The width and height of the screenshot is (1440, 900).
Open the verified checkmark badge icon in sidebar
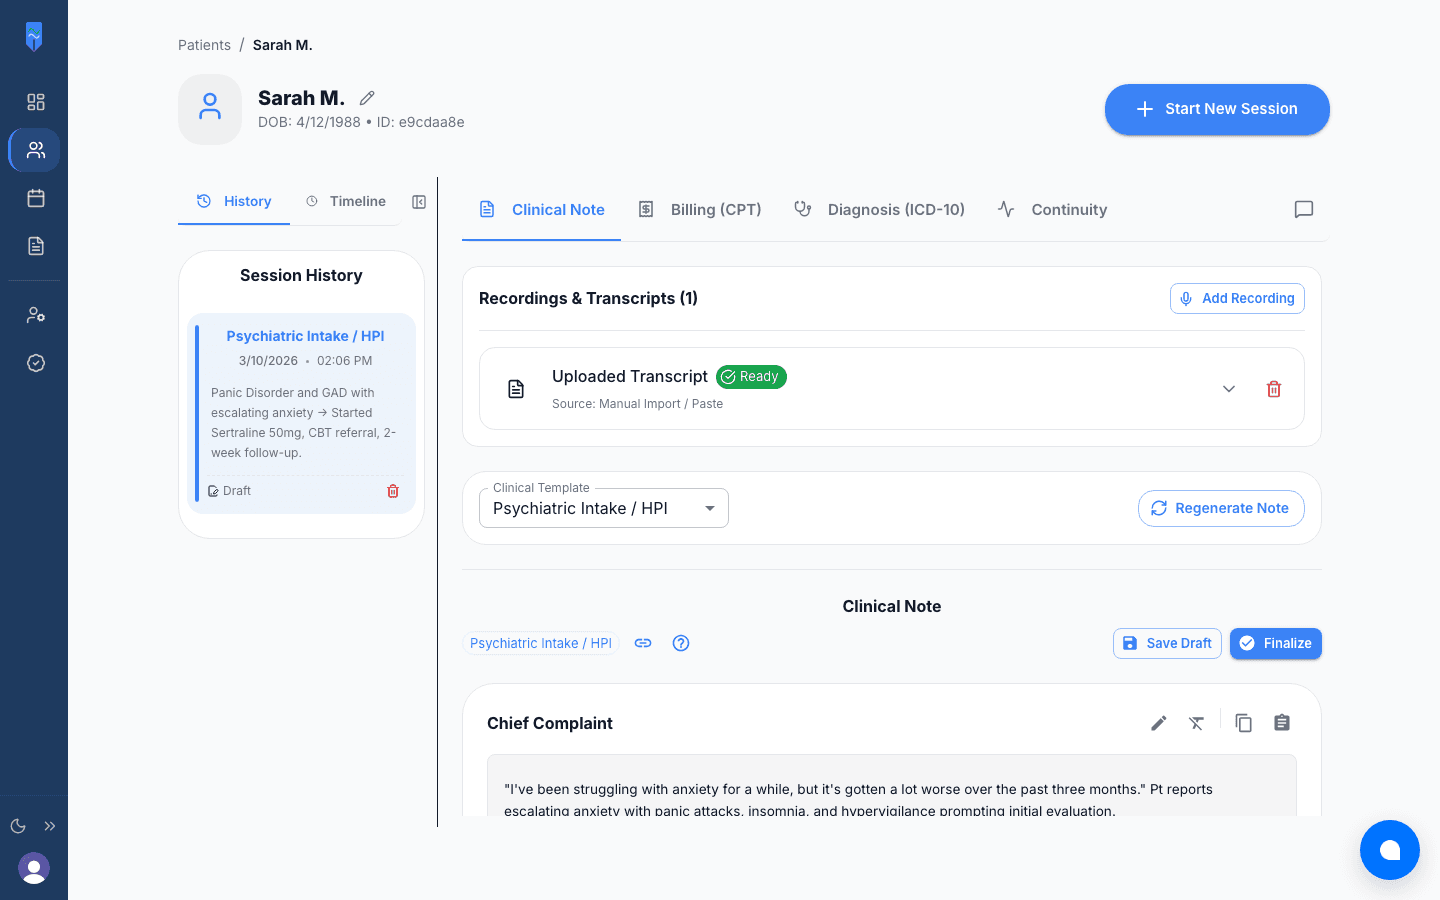click(x=36, y=363)
